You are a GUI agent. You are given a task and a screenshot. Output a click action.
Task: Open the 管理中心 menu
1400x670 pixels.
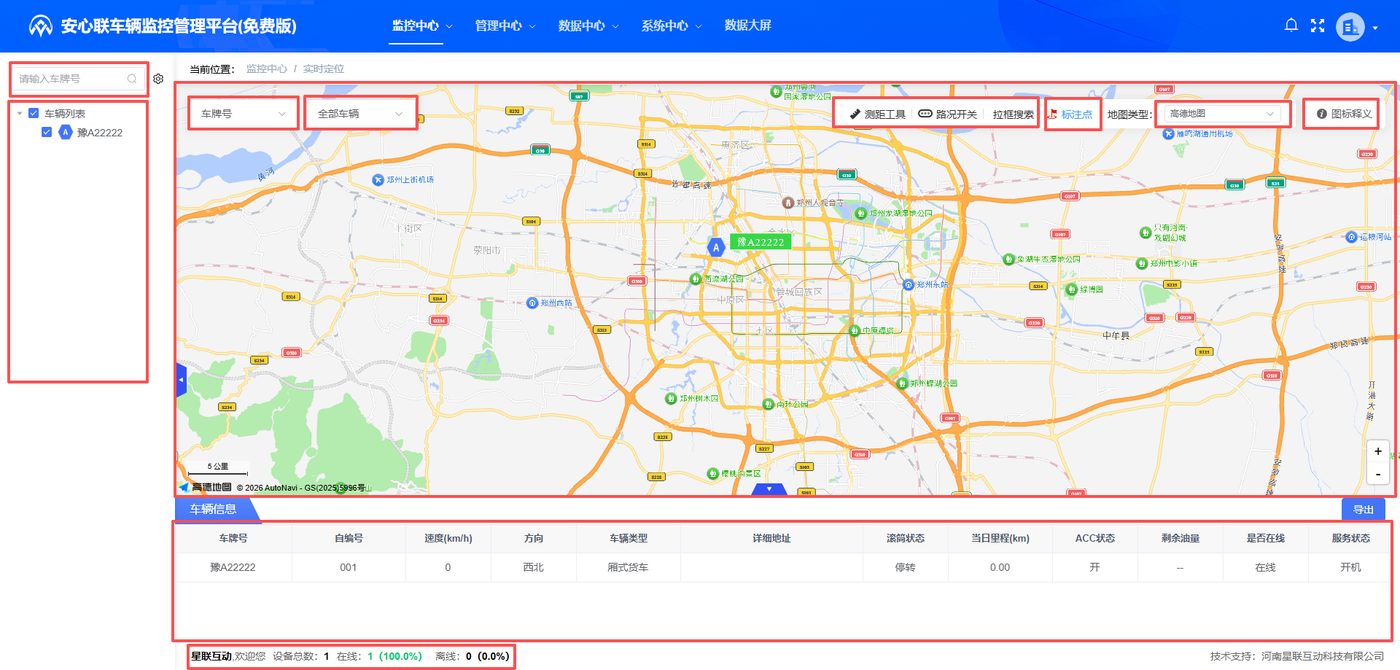pos(505,26)
